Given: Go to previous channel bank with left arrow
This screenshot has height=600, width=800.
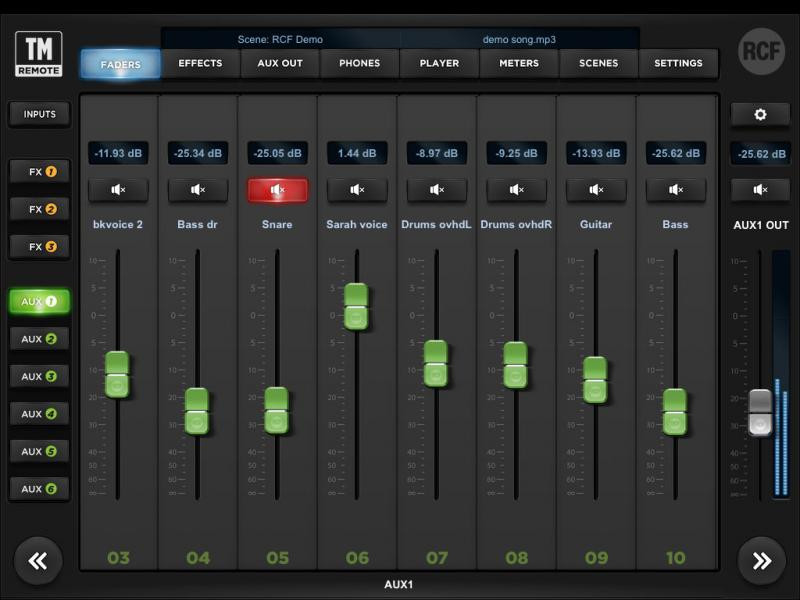Looking at the screenshot, I should point(38,561).
